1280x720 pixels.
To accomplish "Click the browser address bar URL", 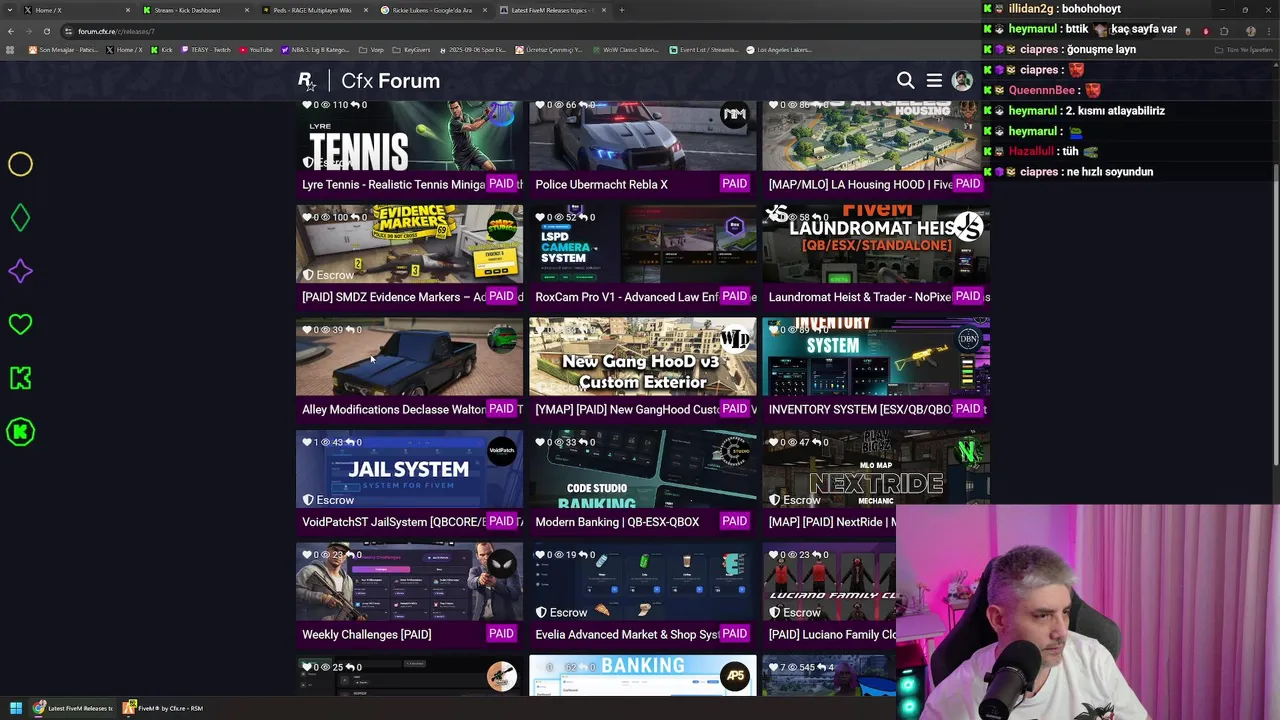I will coord(116,31).
